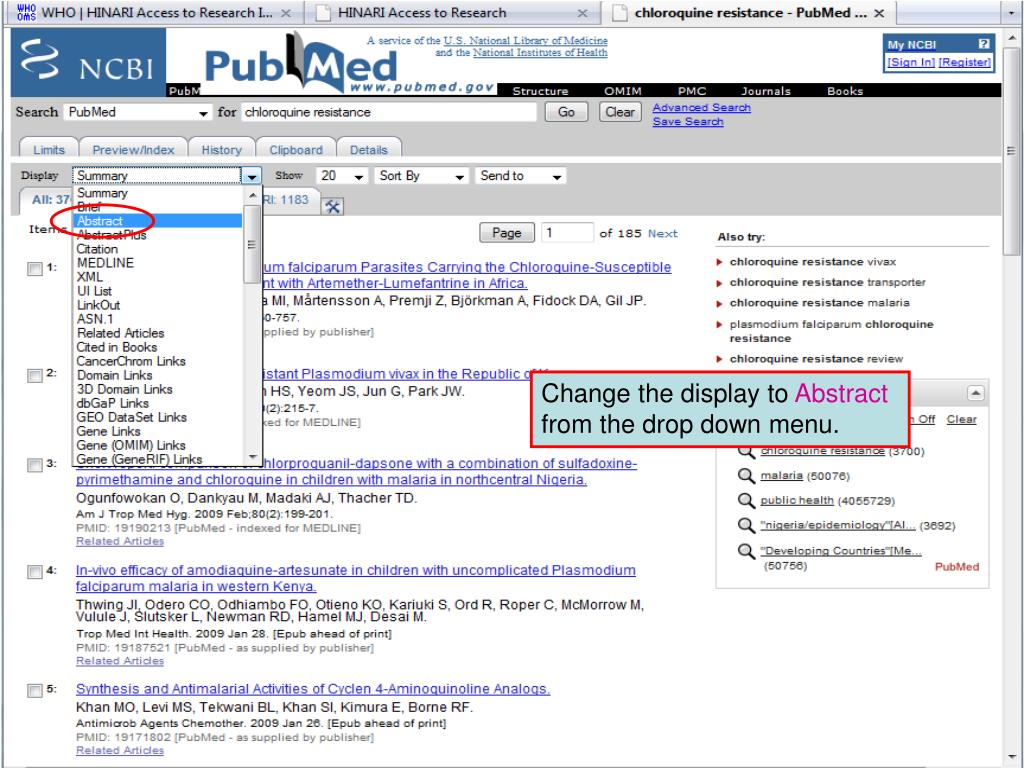The image size is (1024, 768).
Task: Select Abstract in the display list
Action: click(157, 221)
